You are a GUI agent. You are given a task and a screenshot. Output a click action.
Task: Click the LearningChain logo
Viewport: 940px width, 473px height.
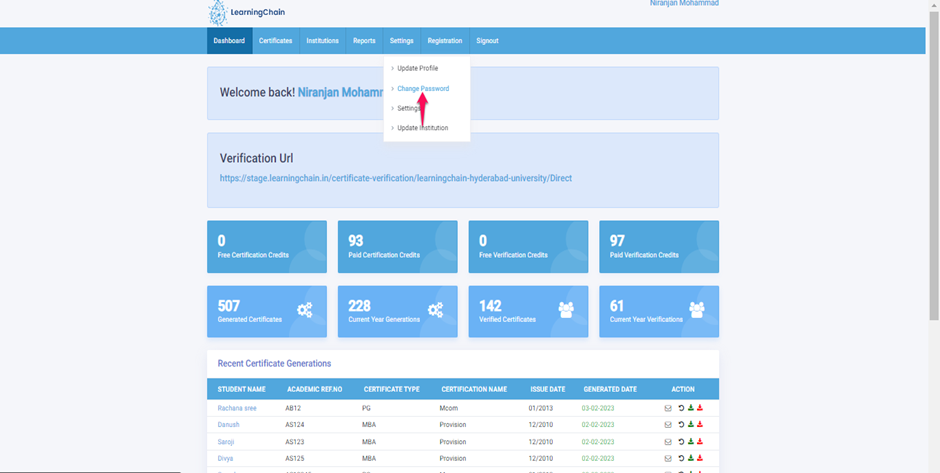(233, 12)
